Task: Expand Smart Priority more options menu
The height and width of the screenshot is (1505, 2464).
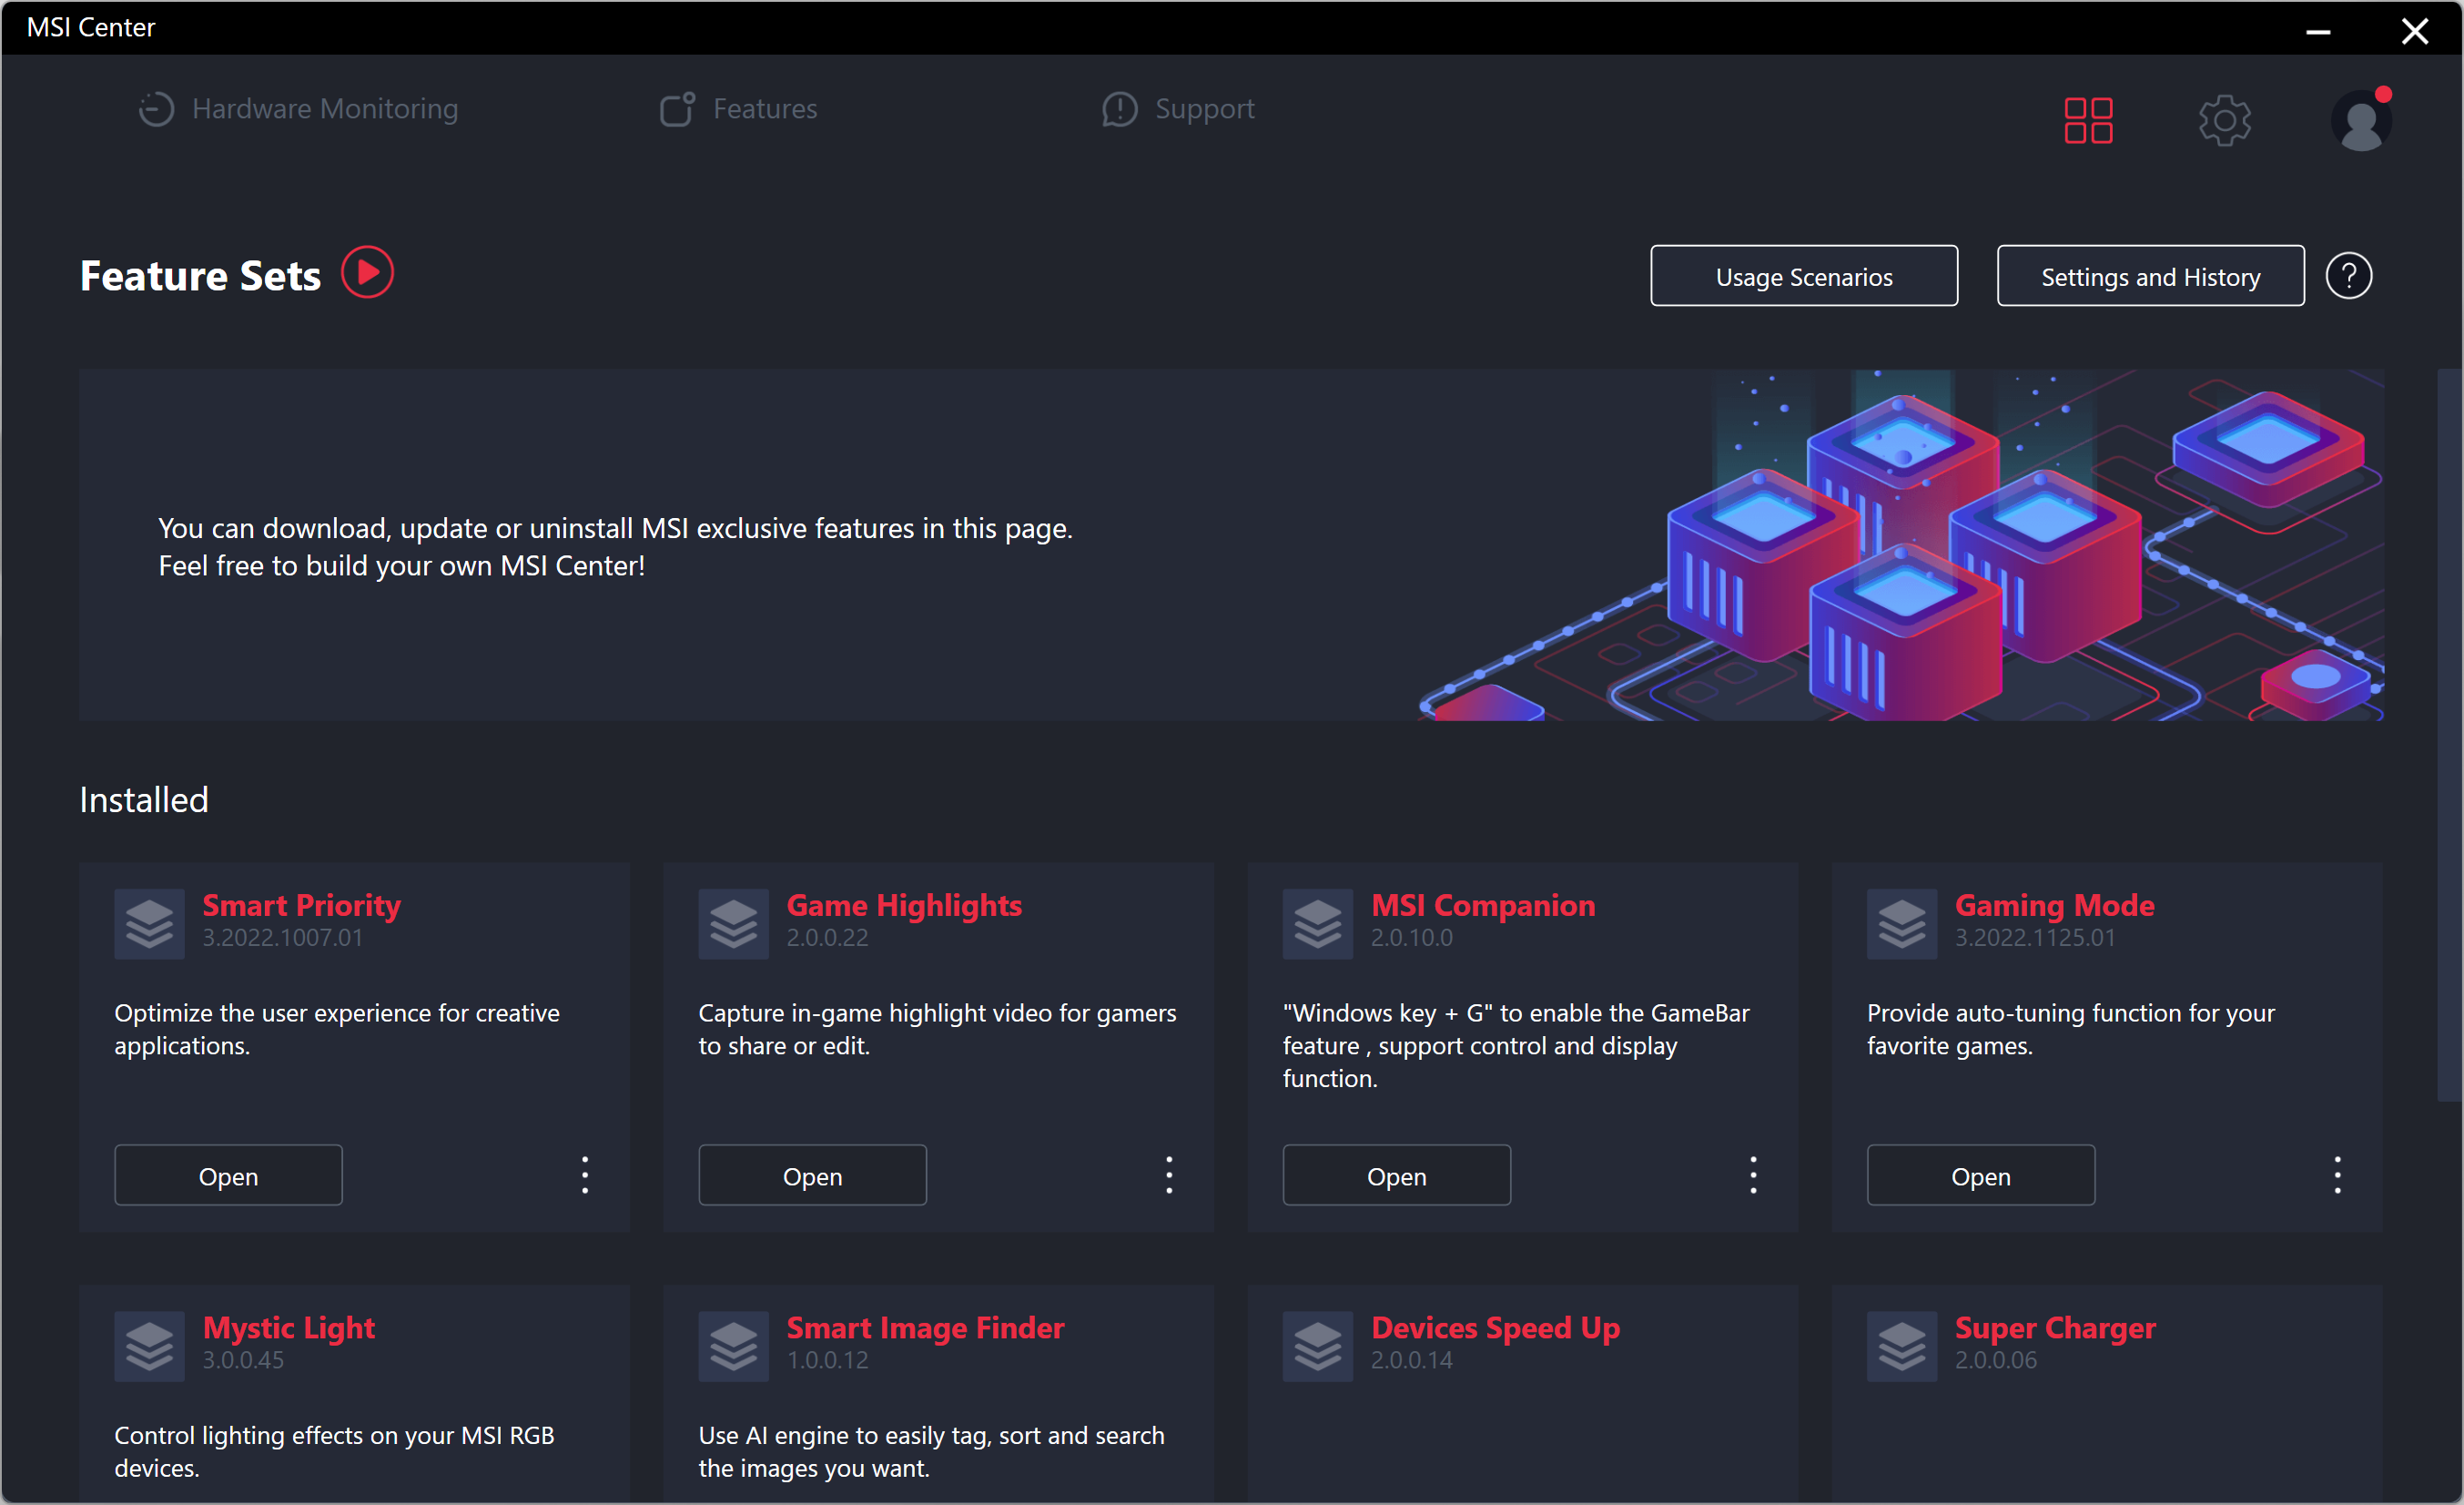Action: [x=585, y=1175]
